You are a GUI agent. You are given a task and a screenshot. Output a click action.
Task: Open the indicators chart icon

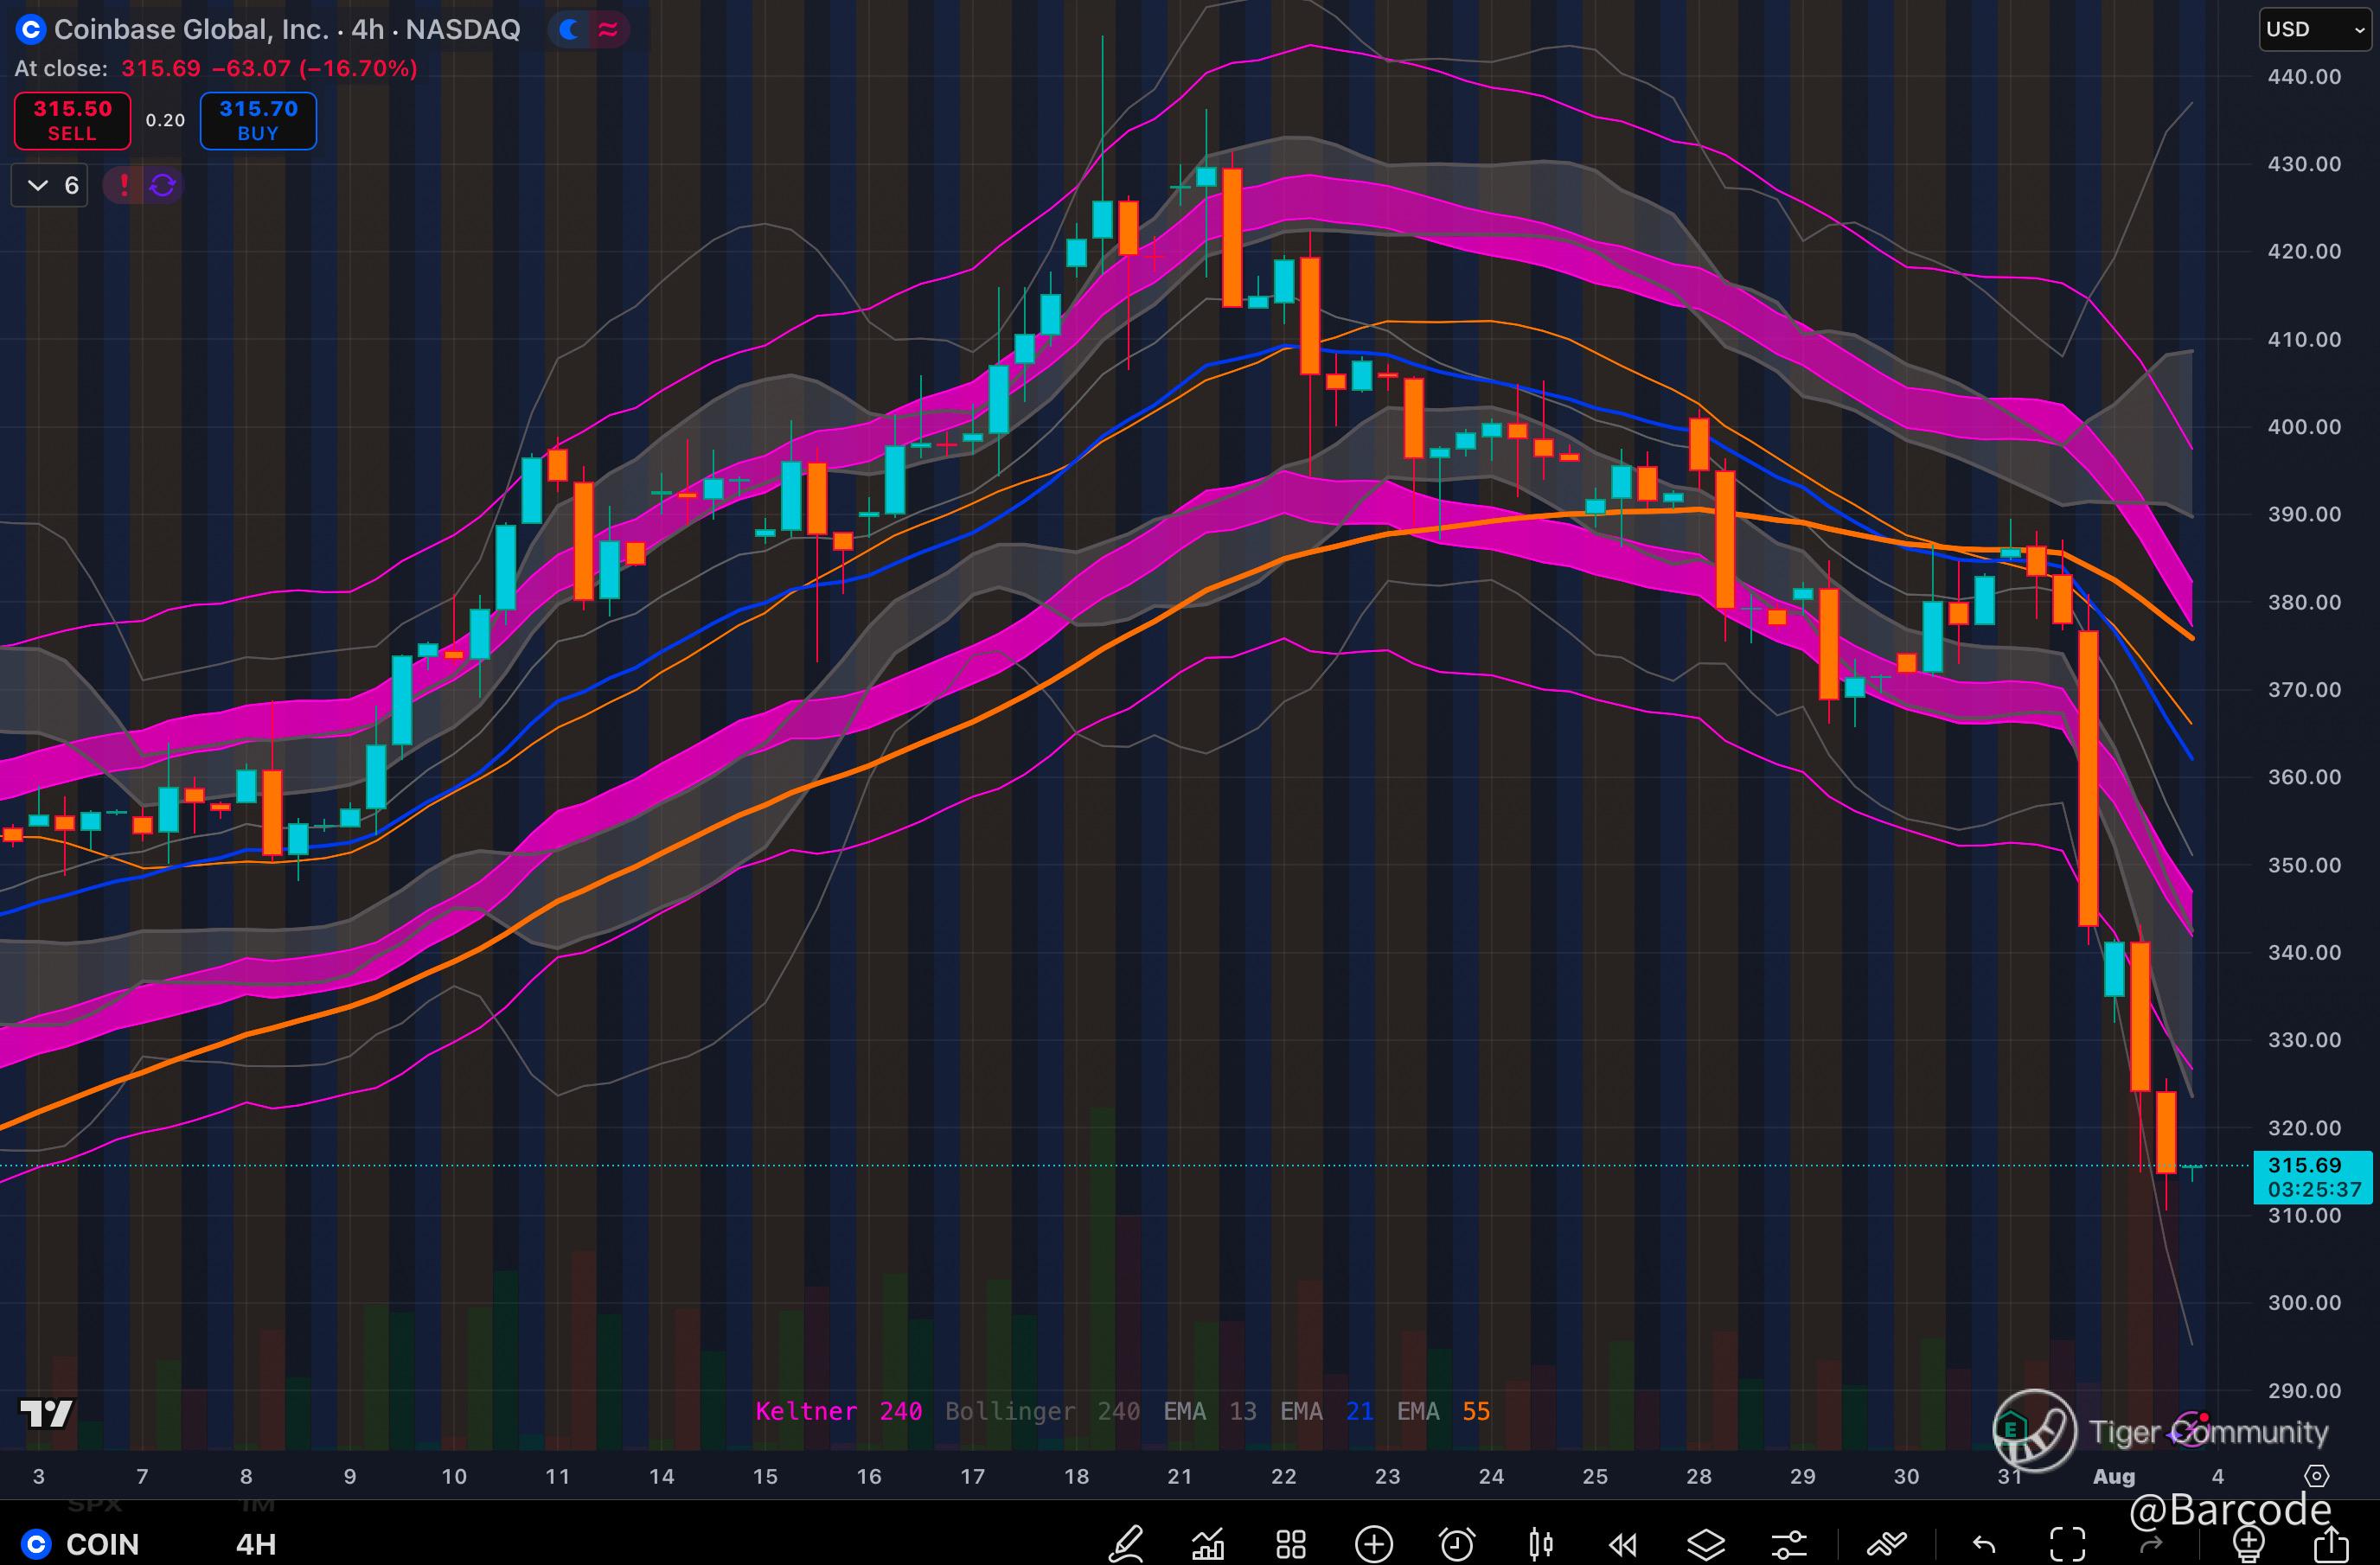[1208, 1544]
